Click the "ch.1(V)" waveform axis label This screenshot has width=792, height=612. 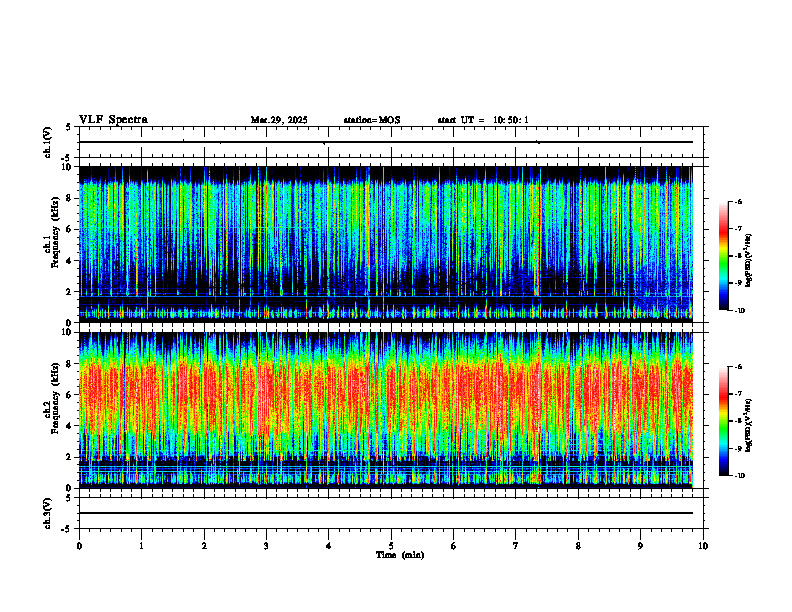pos(48,142)
